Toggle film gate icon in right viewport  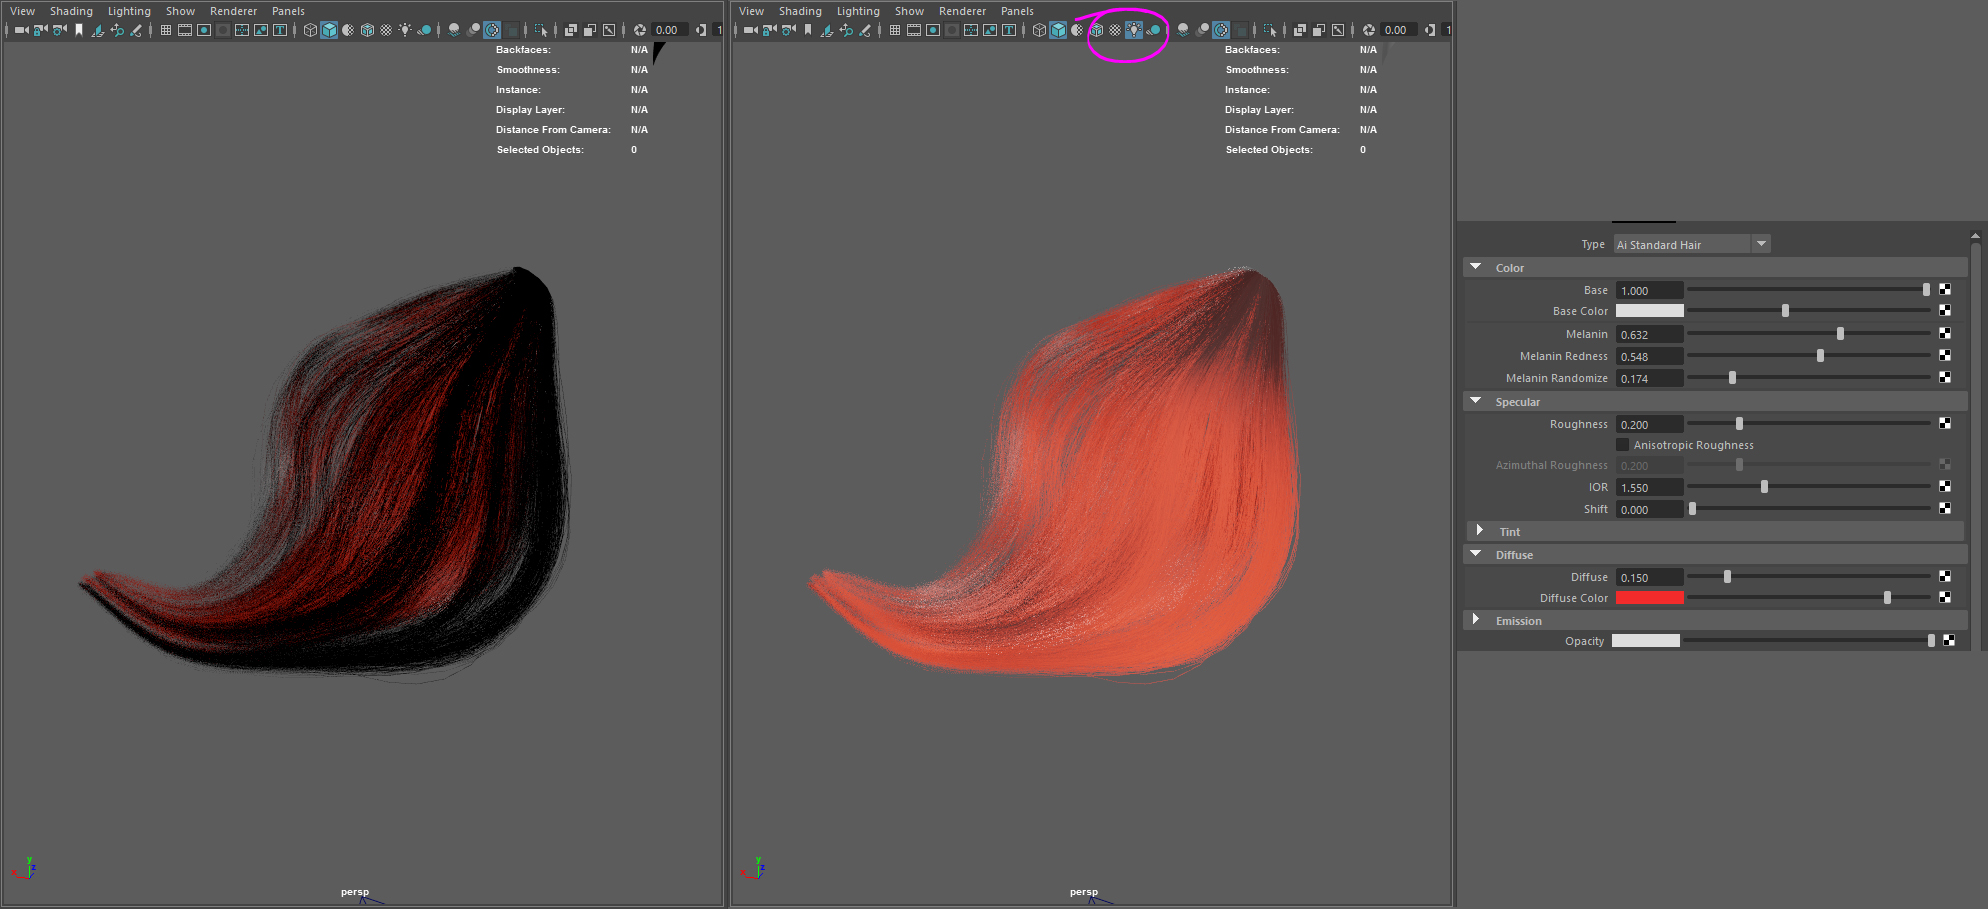pyautogui.click(x=914, y=30)
